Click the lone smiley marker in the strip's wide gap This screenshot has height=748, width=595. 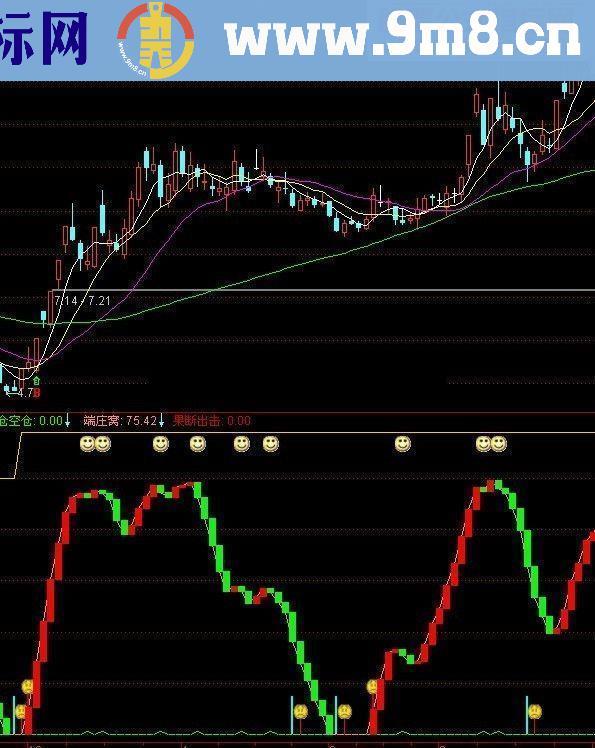click(403, 444)
